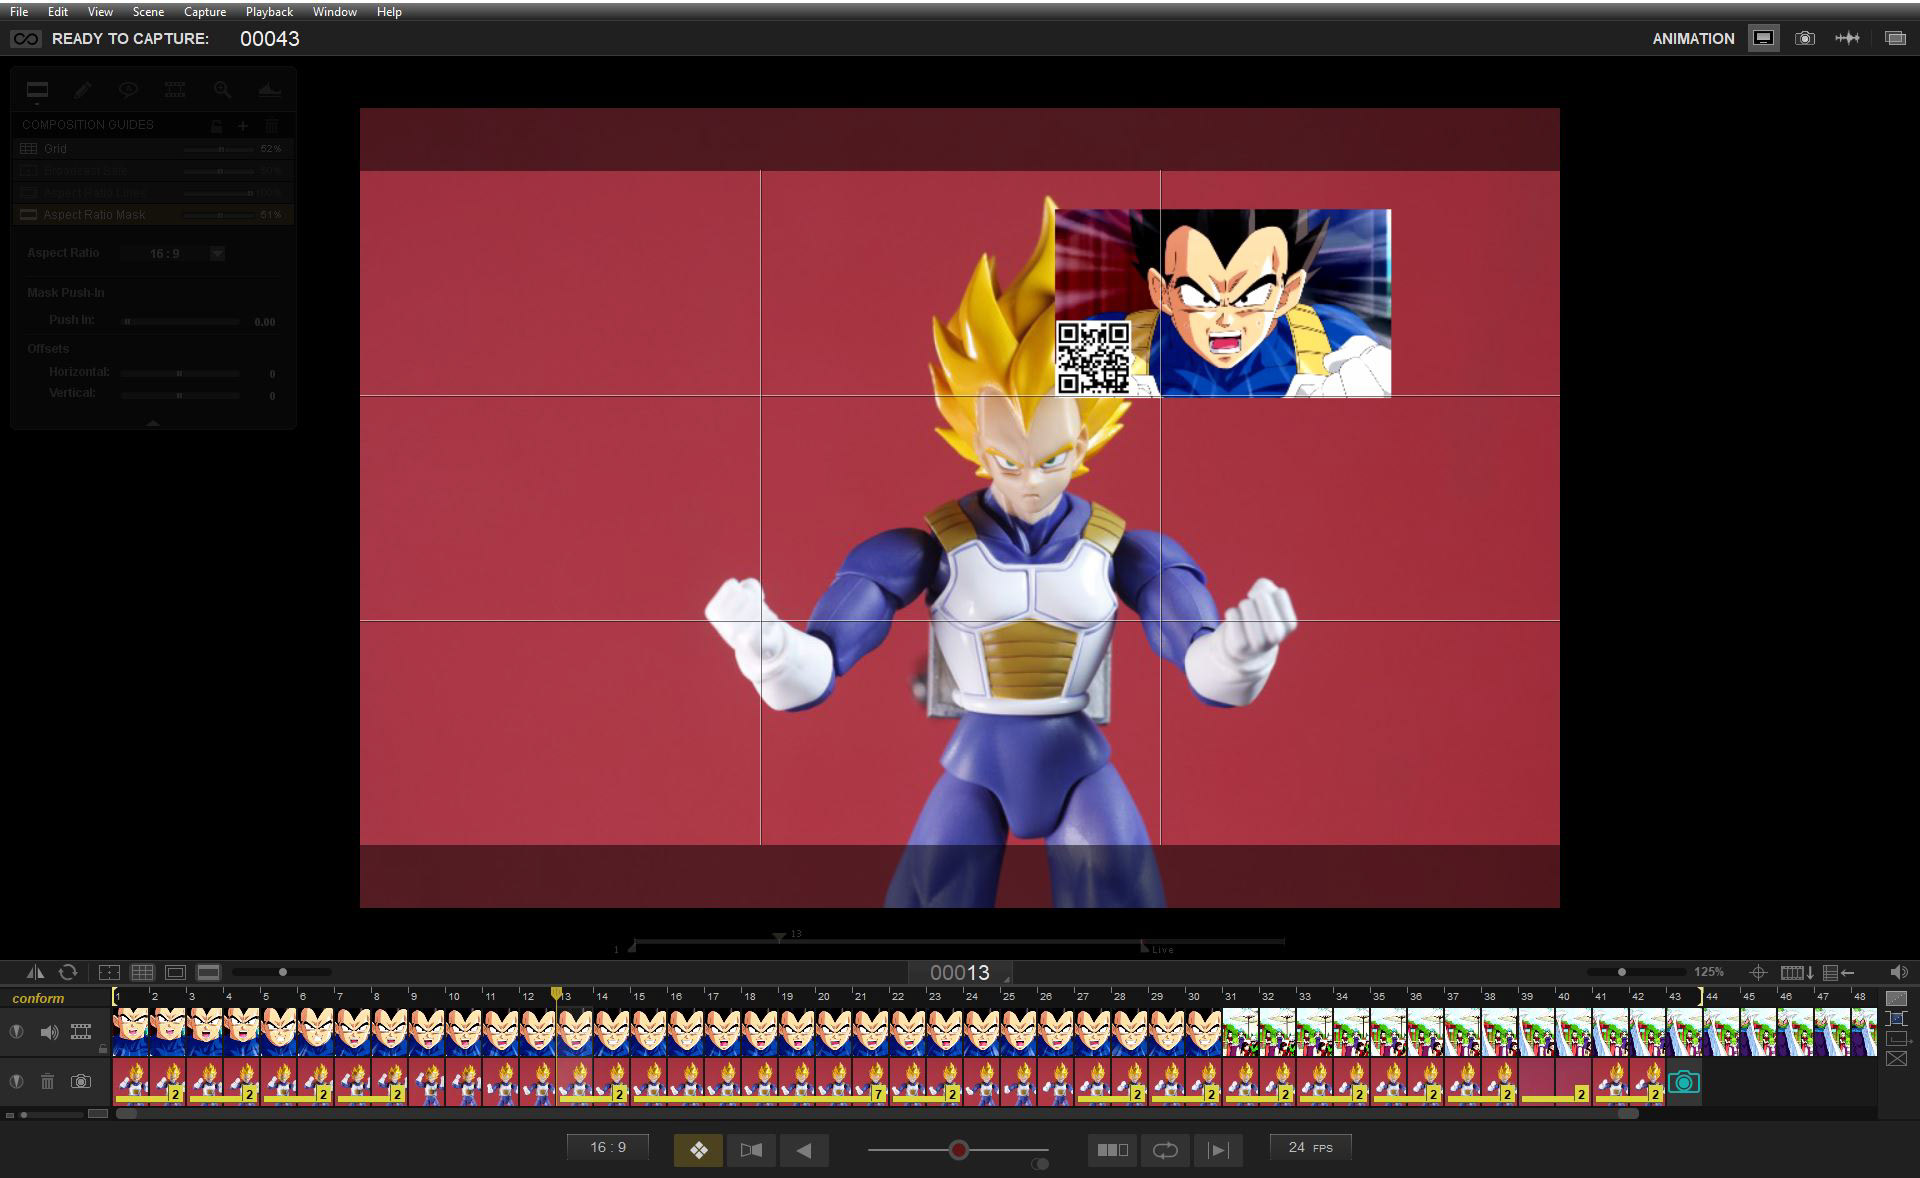Open the Audio workspace waveform icon

(1847, 38)
